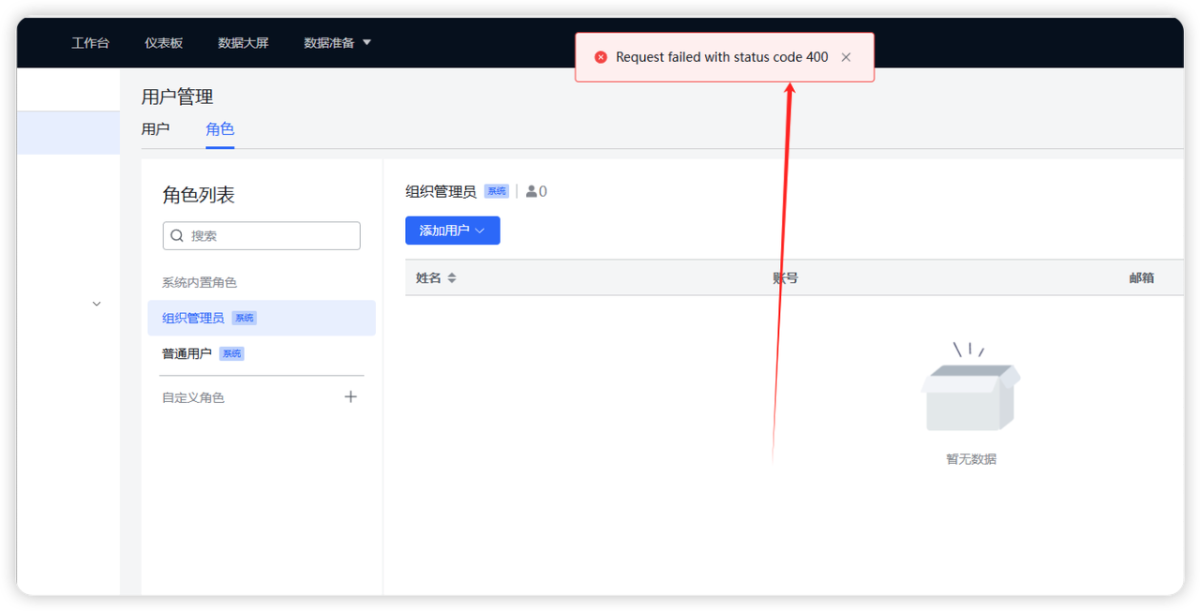Click the Request failed with status code 400 text

tap(722, 57)
